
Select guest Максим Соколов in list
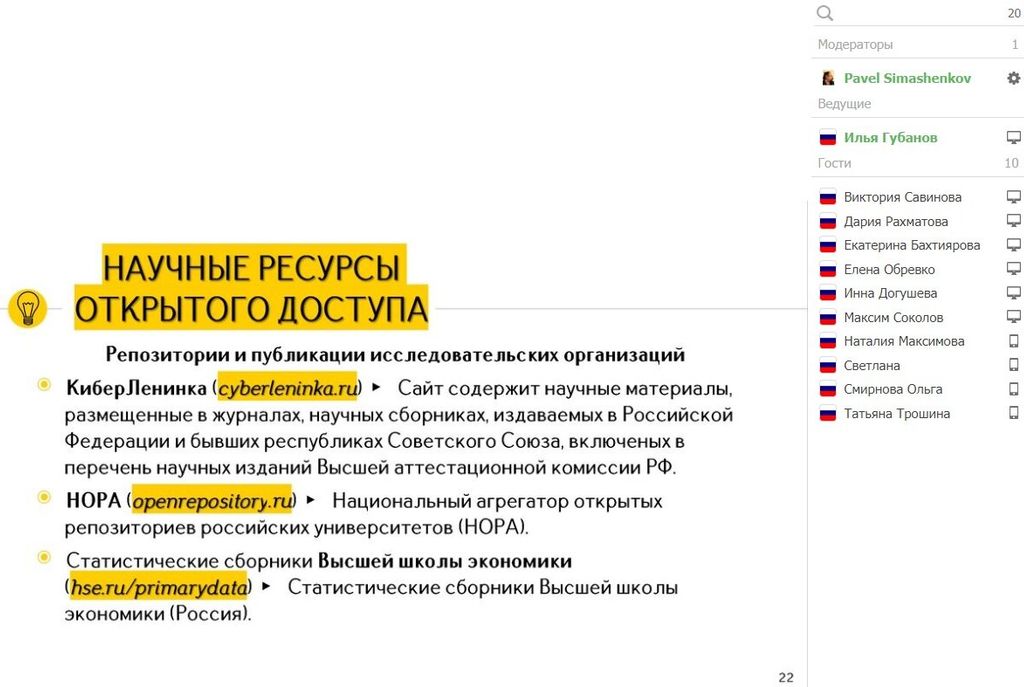[893, 317]
